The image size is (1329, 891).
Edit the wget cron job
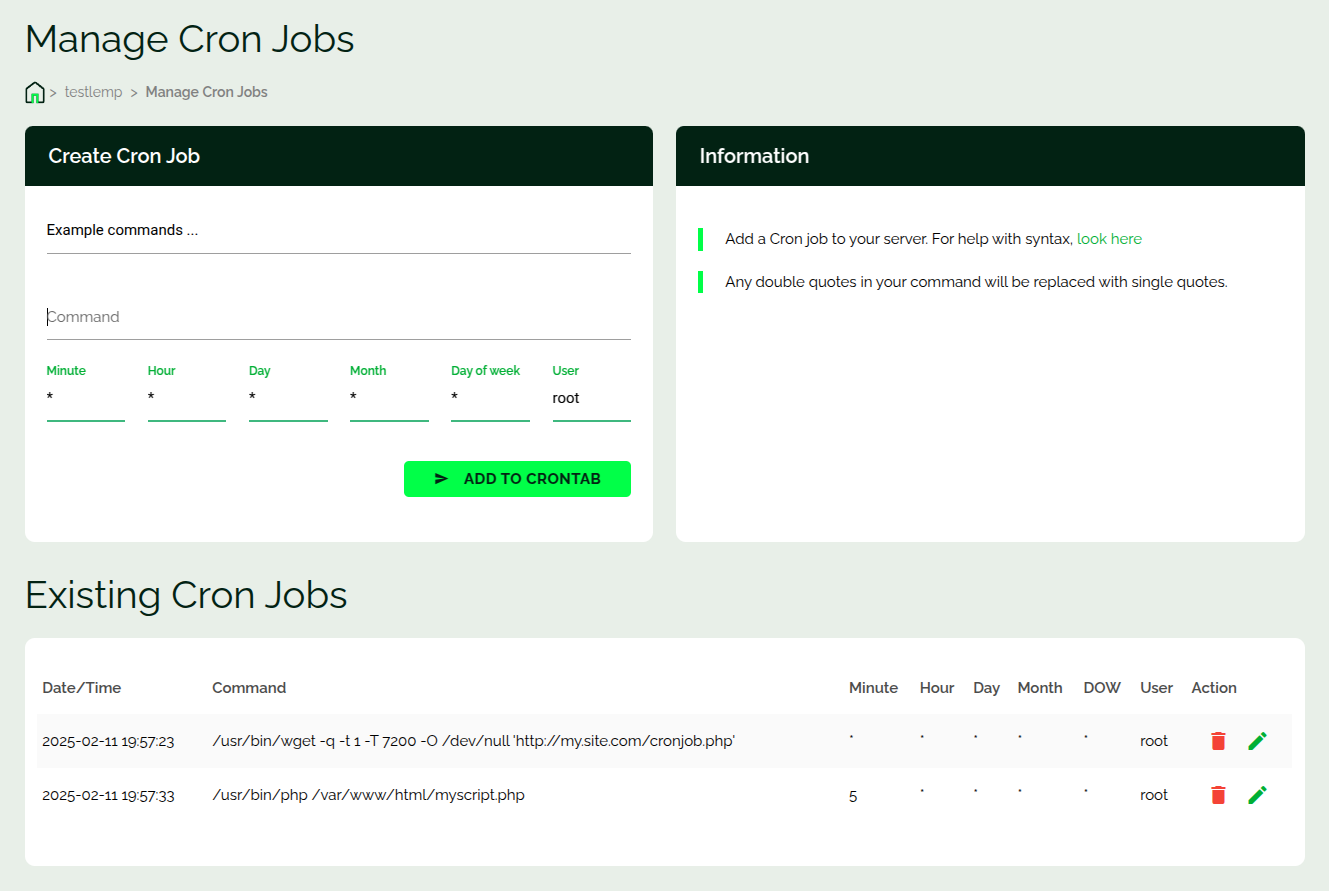1258,741
